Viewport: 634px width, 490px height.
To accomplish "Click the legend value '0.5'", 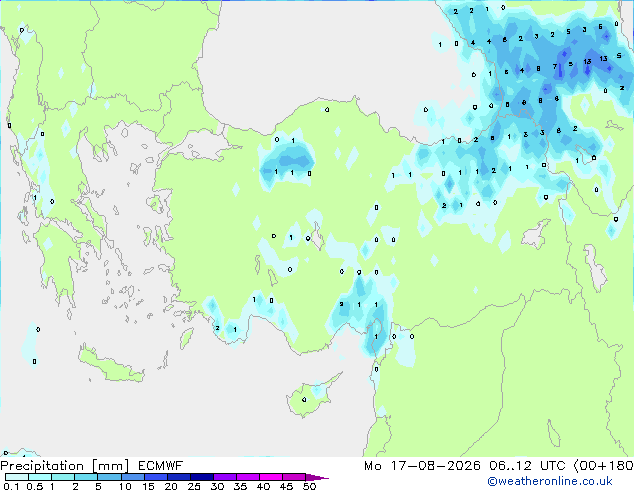I will click(x=35, y=486).
